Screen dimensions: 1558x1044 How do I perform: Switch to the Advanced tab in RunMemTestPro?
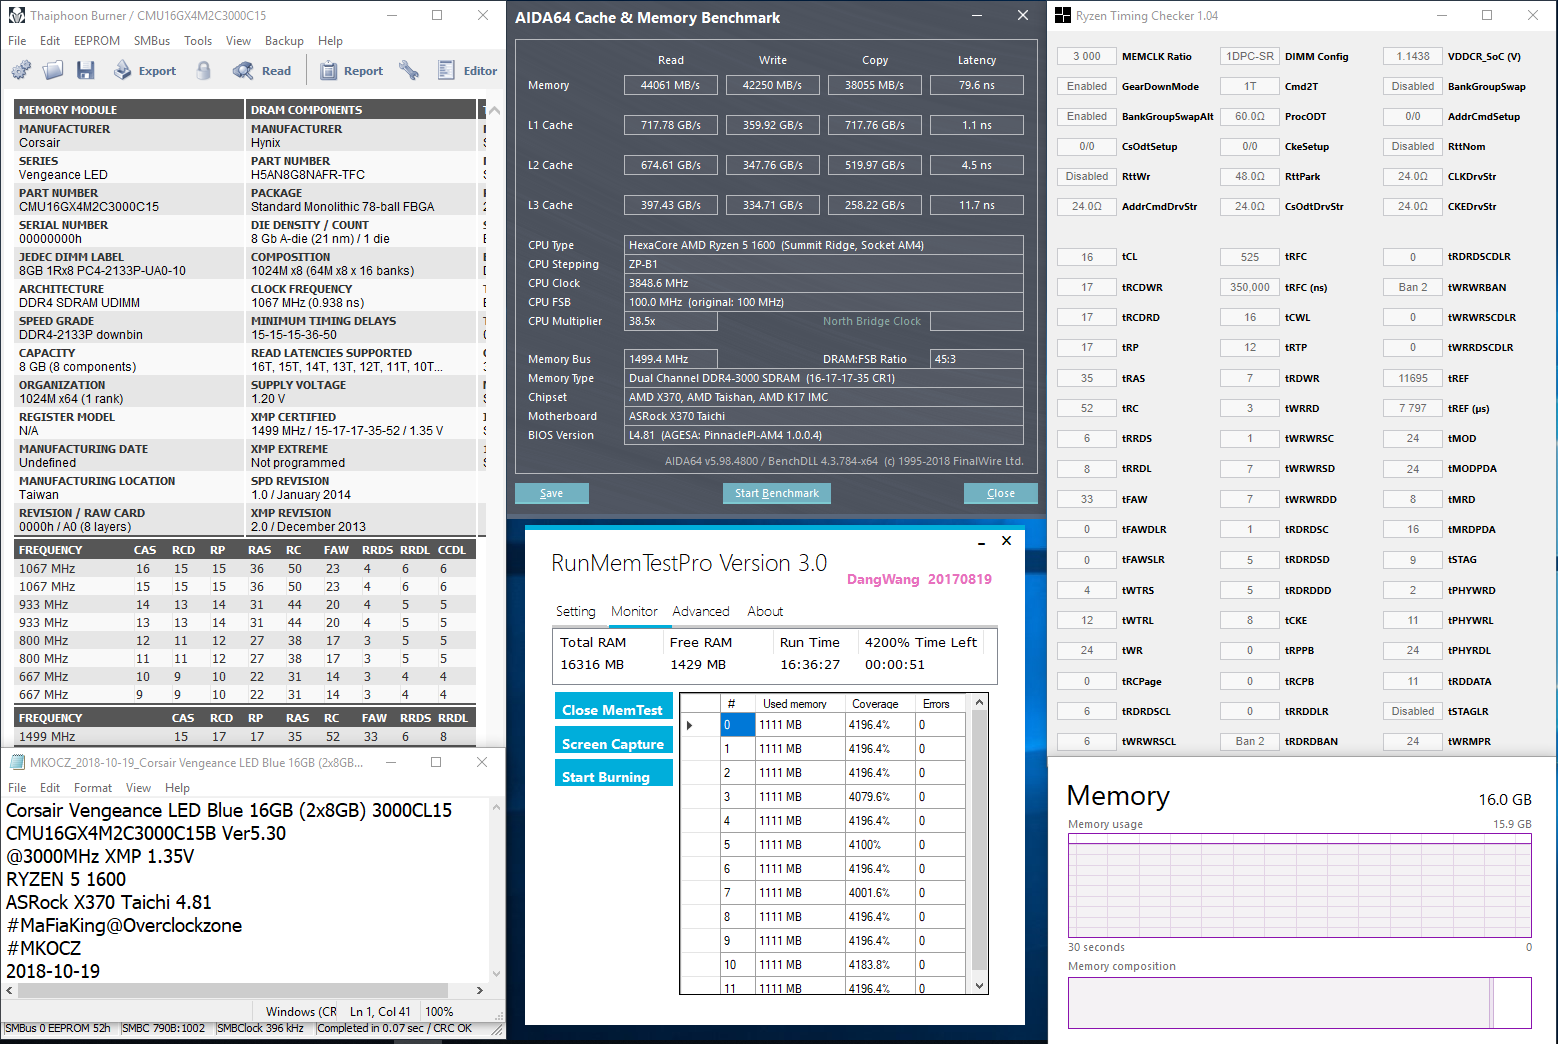(701, 611)
